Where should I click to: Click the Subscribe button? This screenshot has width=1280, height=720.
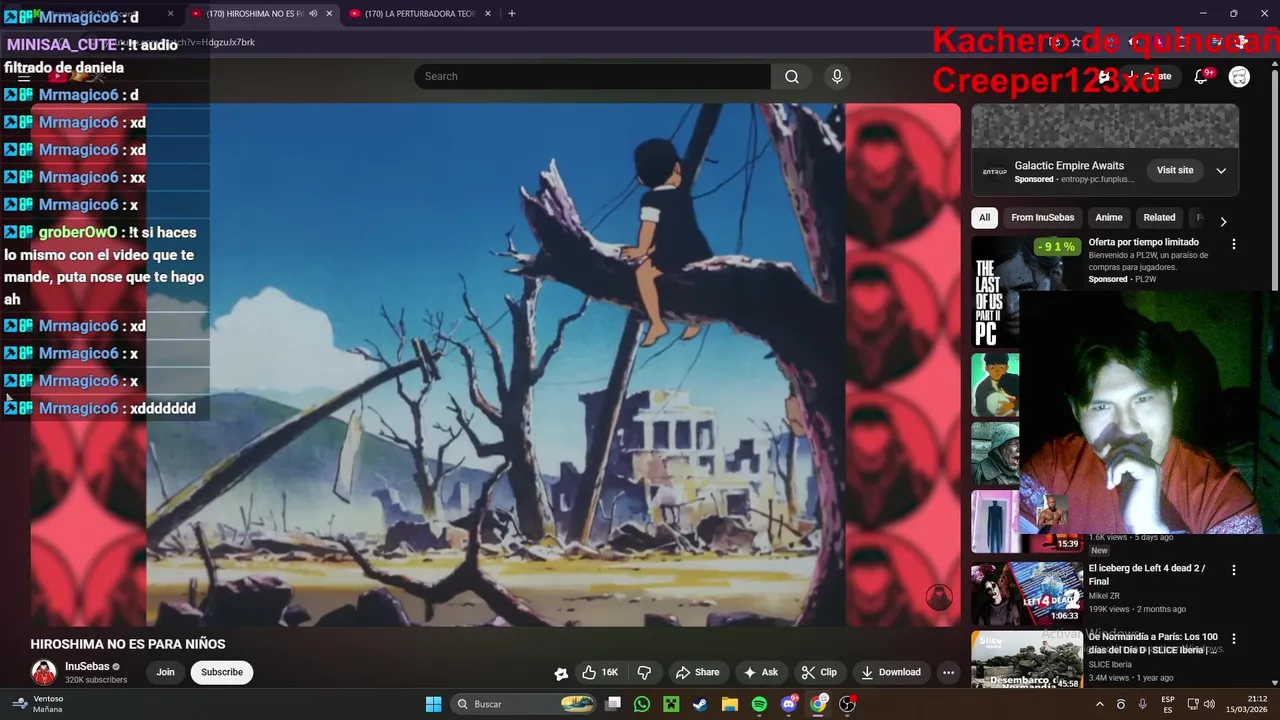point(222,672)
